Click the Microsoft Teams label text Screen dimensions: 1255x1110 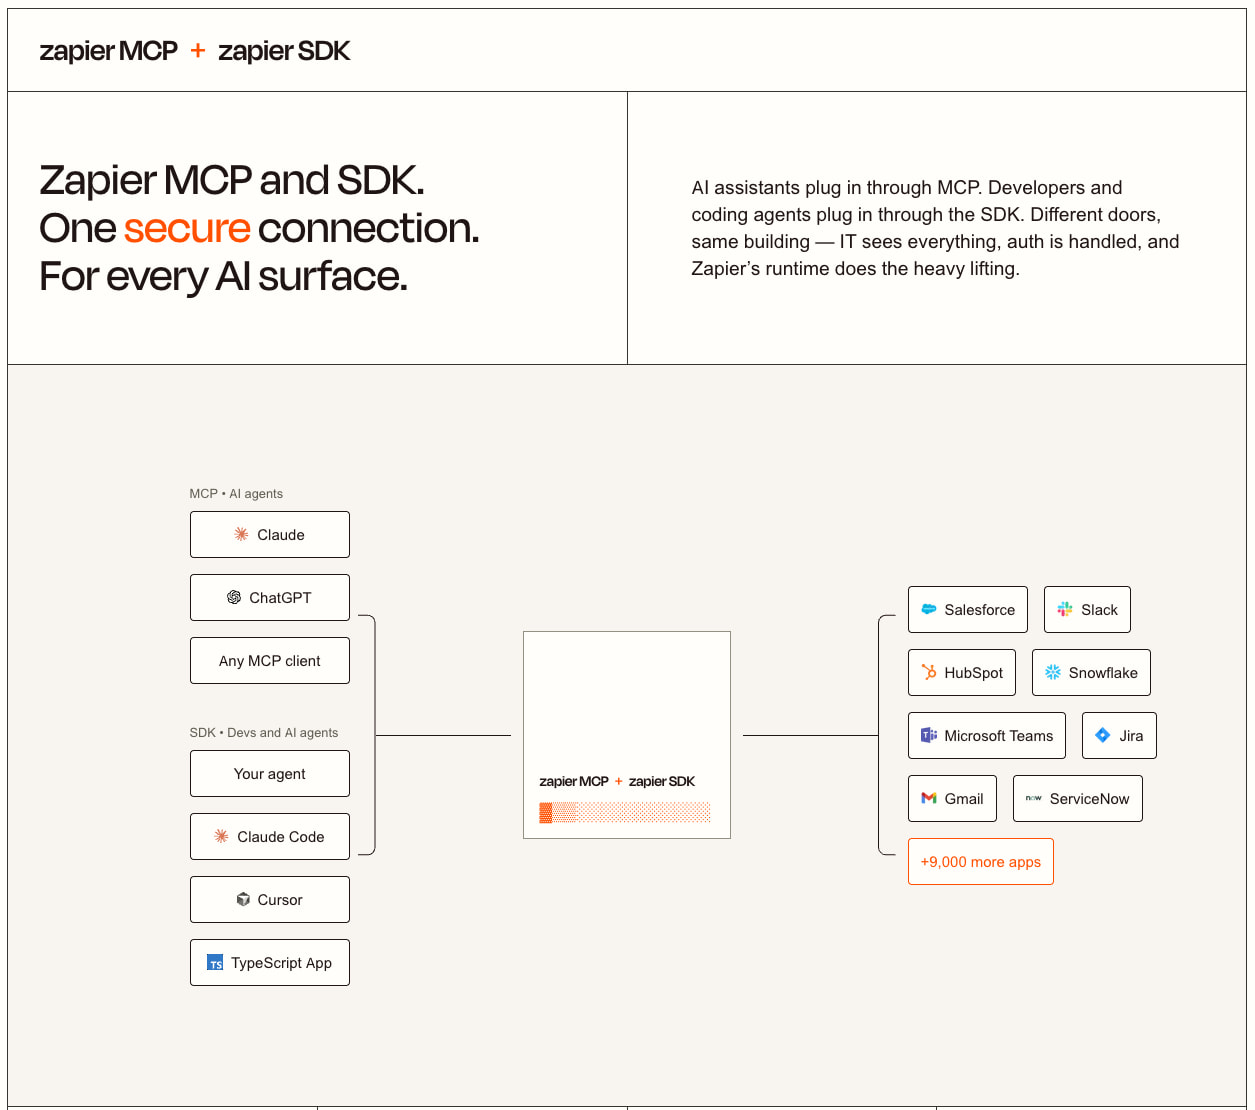[x=999, y=736]
